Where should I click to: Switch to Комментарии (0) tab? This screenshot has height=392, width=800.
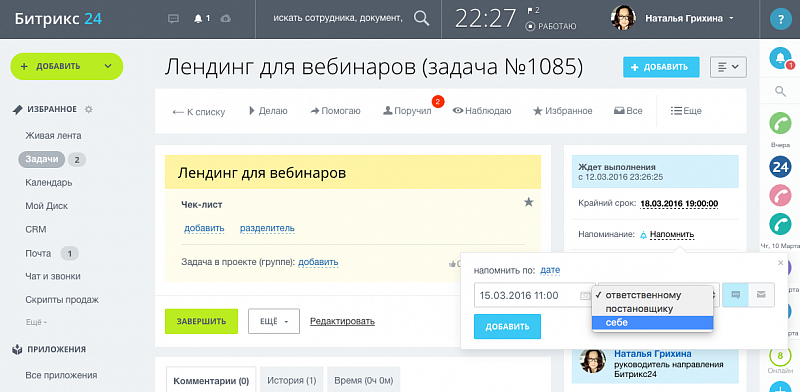click(211, 381)
